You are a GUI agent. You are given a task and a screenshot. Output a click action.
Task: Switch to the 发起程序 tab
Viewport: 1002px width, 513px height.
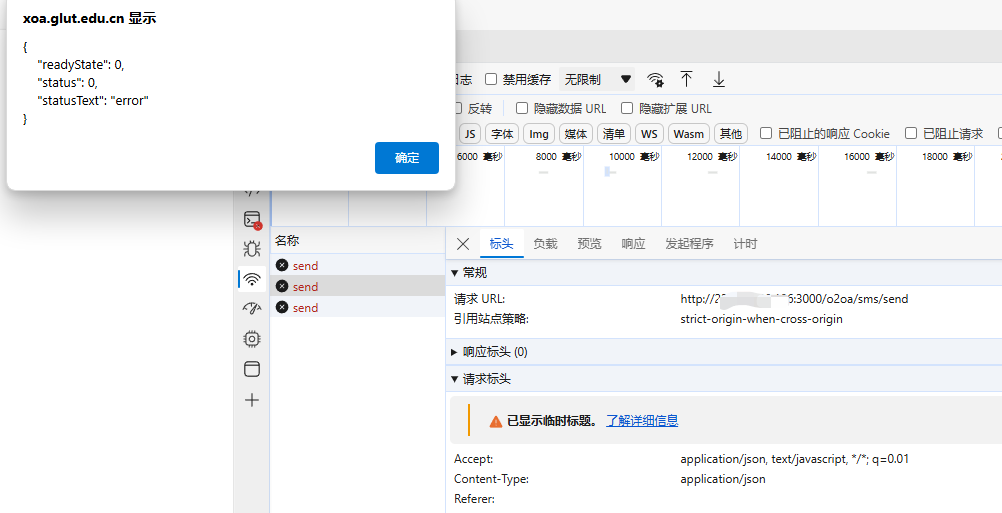coord(690,243)
